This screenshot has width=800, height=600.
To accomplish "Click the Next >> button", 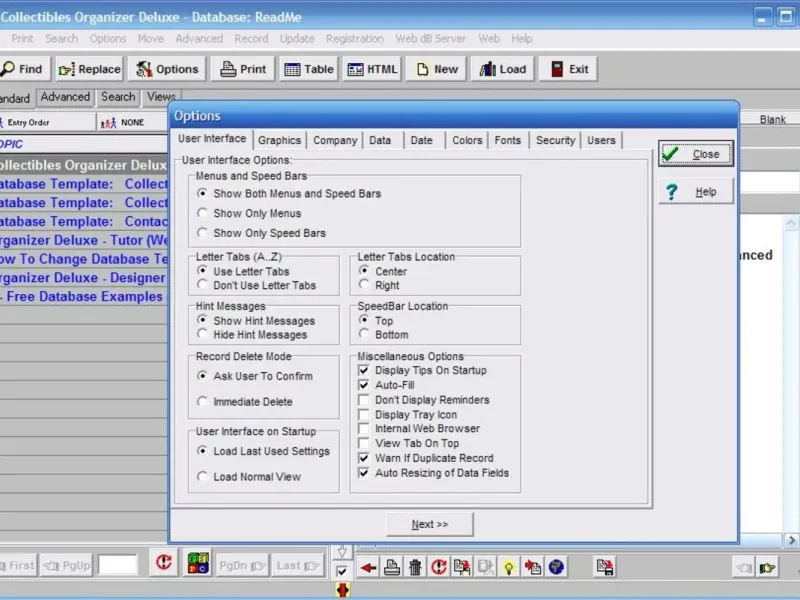I will [x=429, y=524].
